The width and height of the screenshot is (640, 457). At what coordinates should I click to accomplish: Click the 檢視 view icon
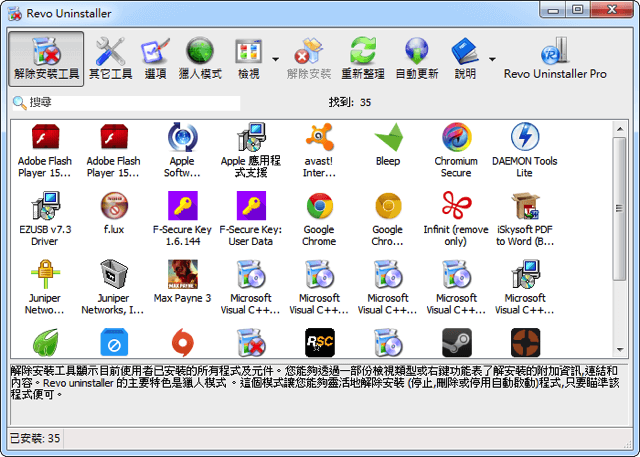(249, 59)
